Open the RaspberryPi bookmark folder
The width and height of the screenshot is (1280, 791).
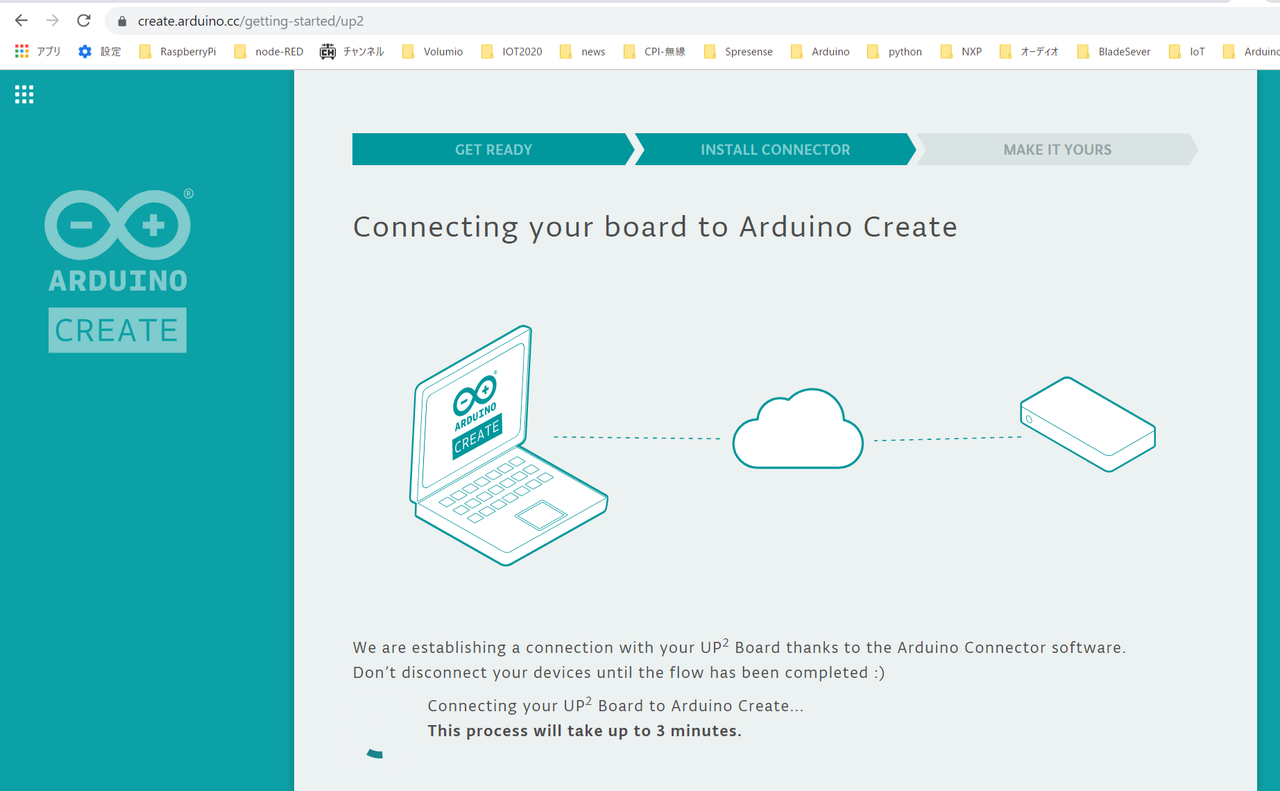tap(177, 51)
